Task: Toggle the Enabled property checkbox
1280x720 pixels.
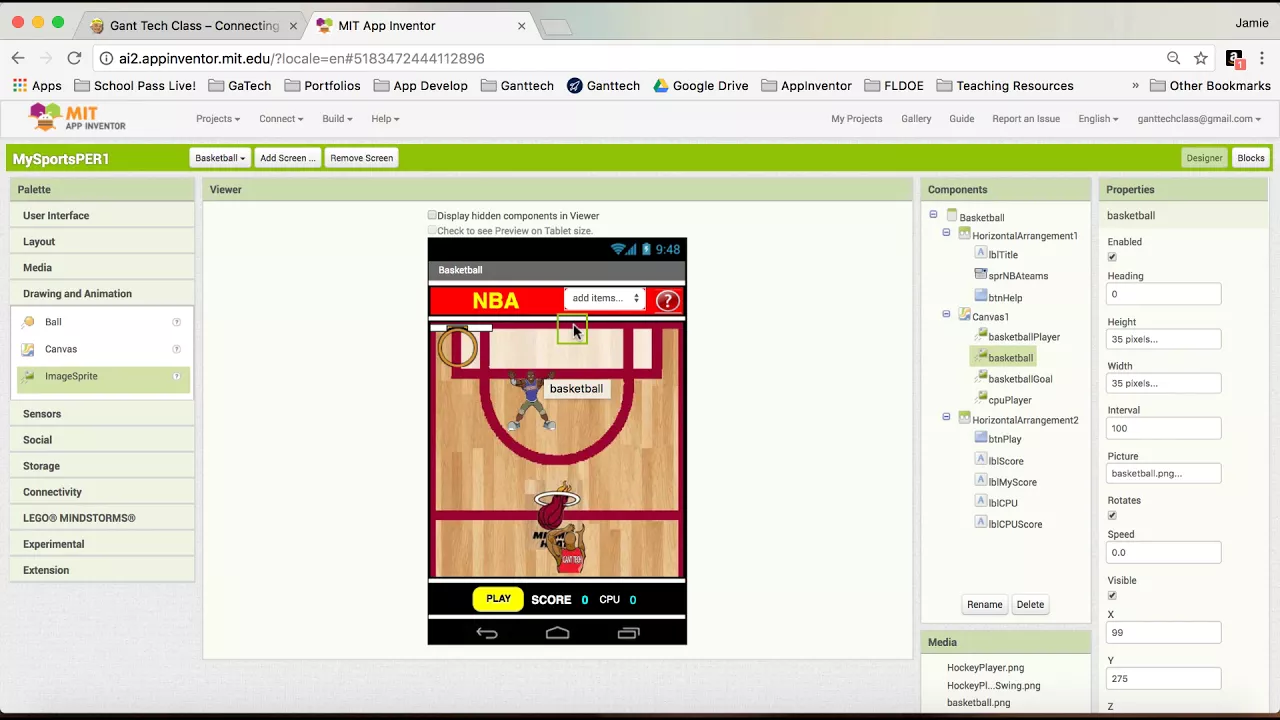Action: pyautogui.click(x=1112, y=258)
